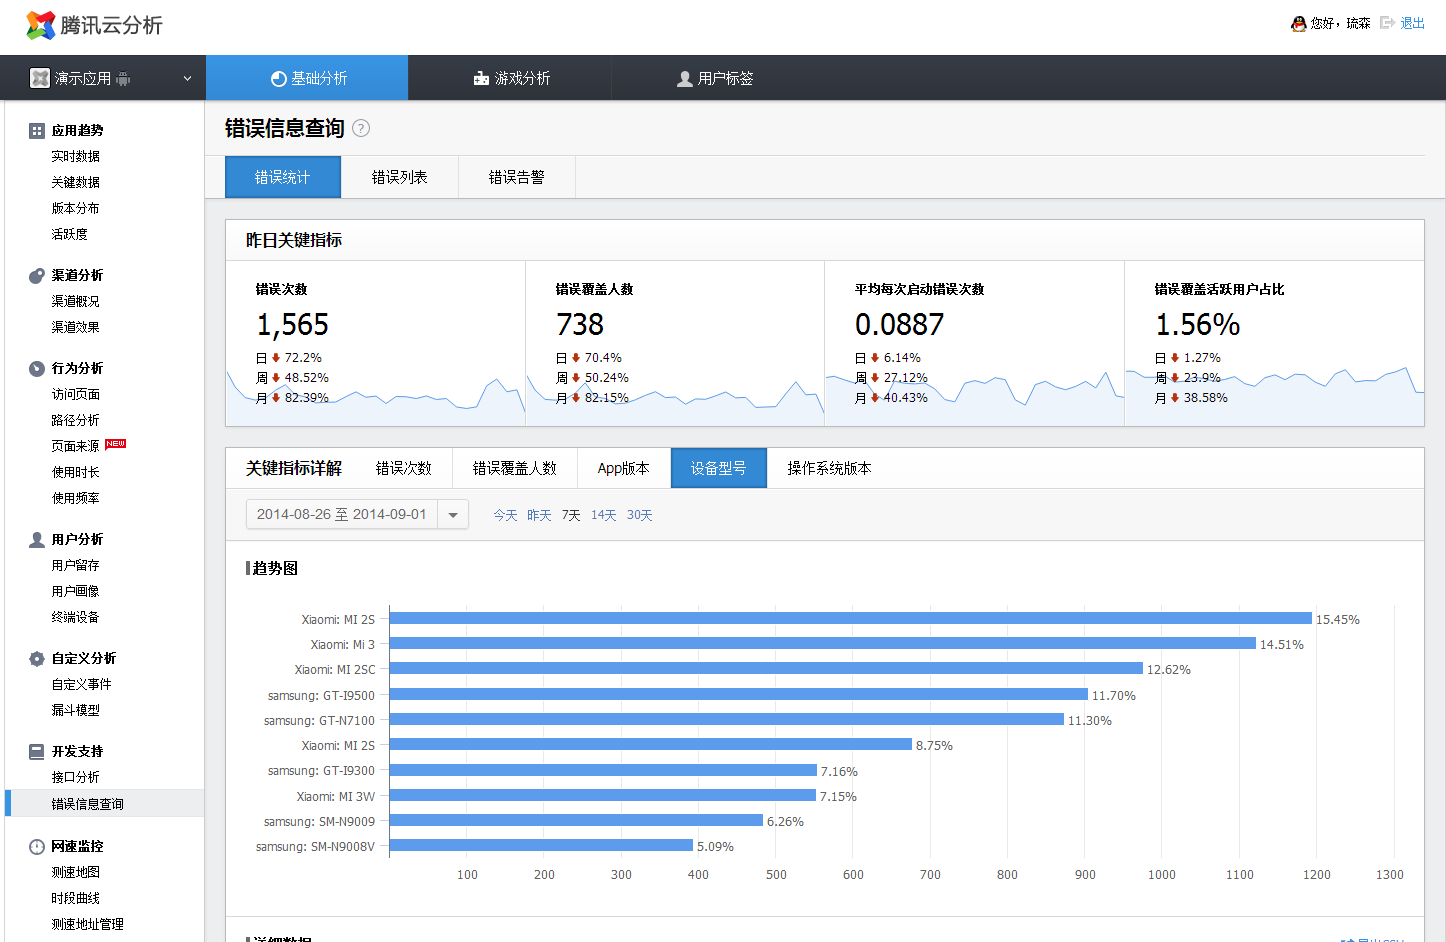Click the 用户分析 person icon in sidebar
The image size is (1446, 942).
point(37,540)
